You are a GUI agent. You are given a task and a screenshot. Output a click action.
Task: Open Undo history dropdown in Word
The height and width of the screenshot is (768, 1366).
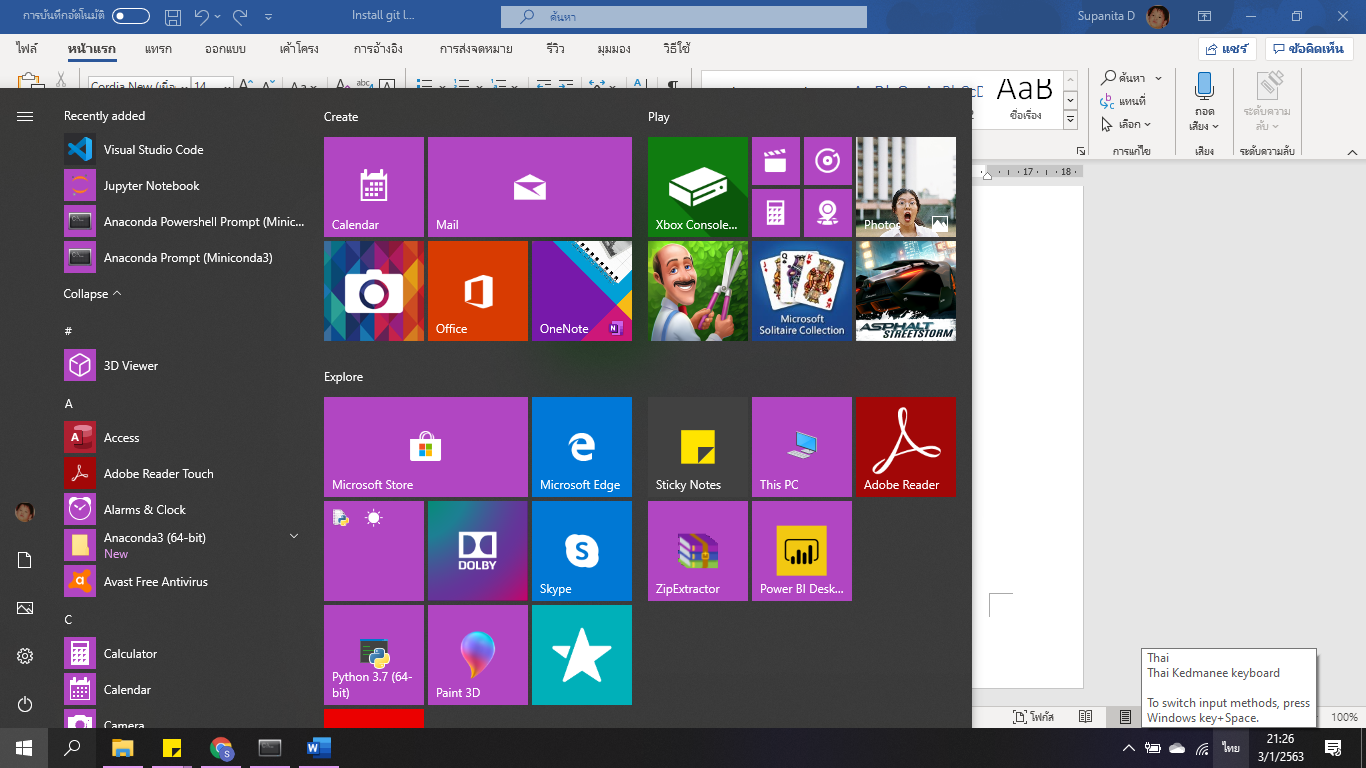[217, 17]
